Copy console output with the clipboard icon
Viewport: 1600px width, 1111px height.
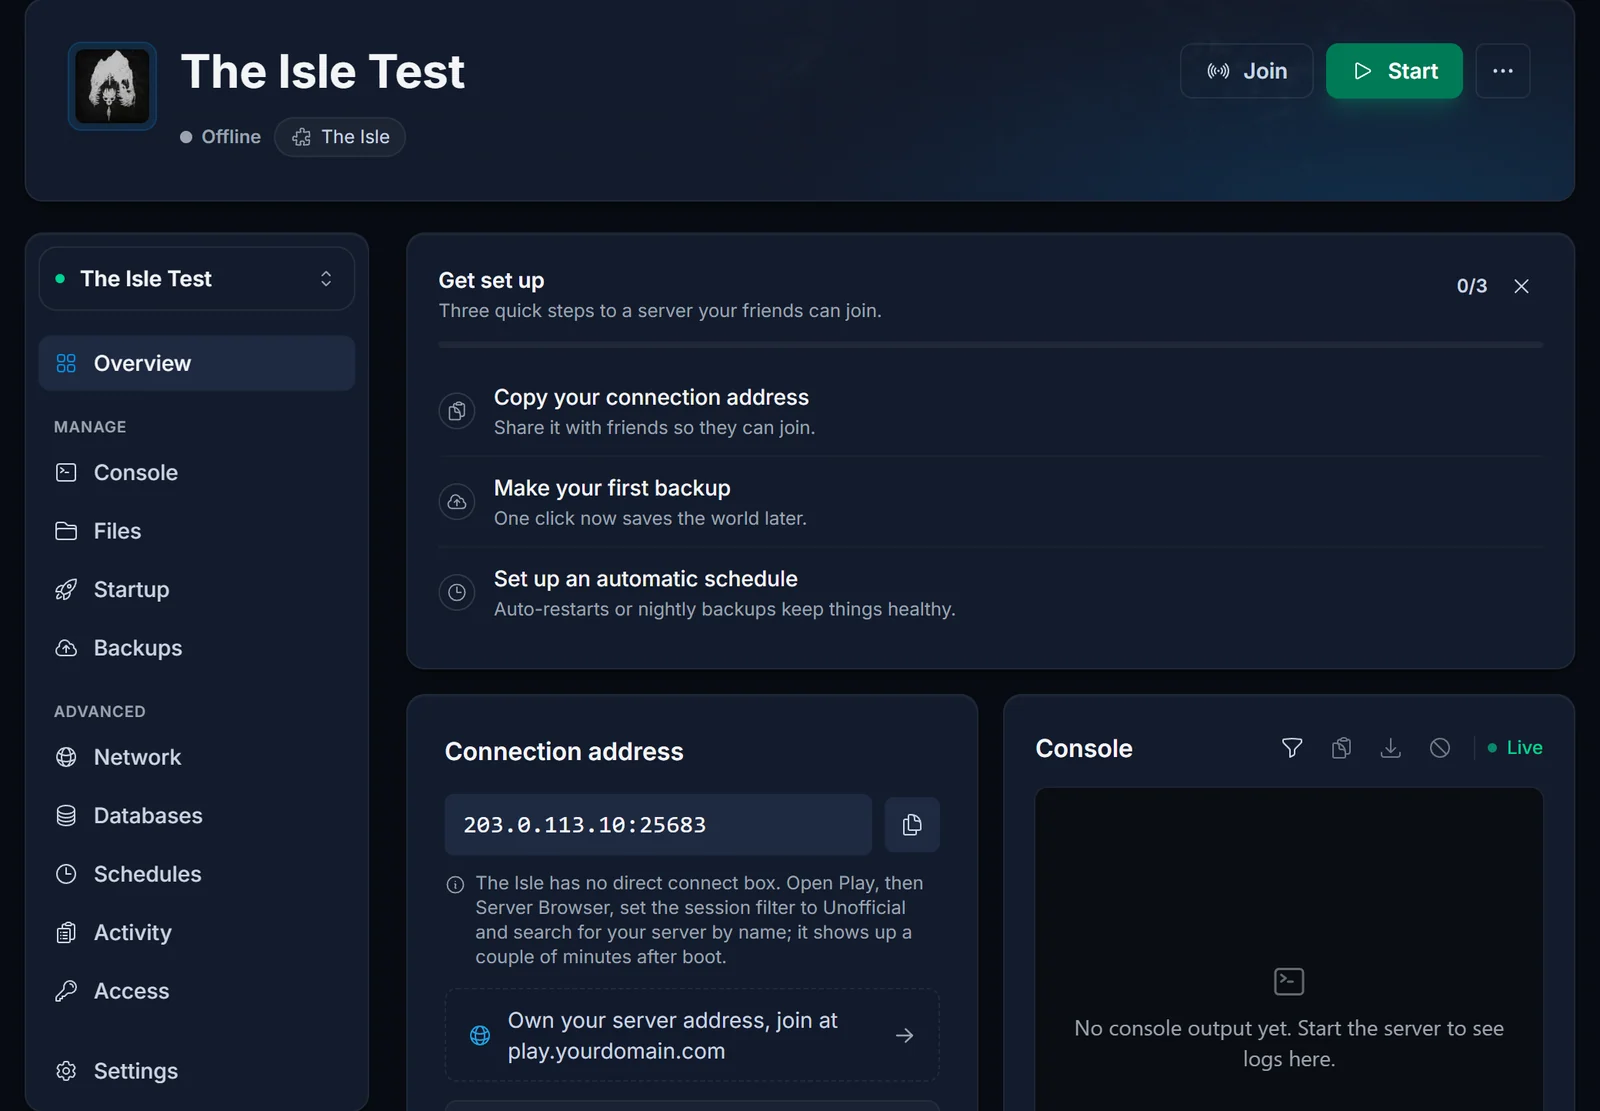(x=1341, y=748)
